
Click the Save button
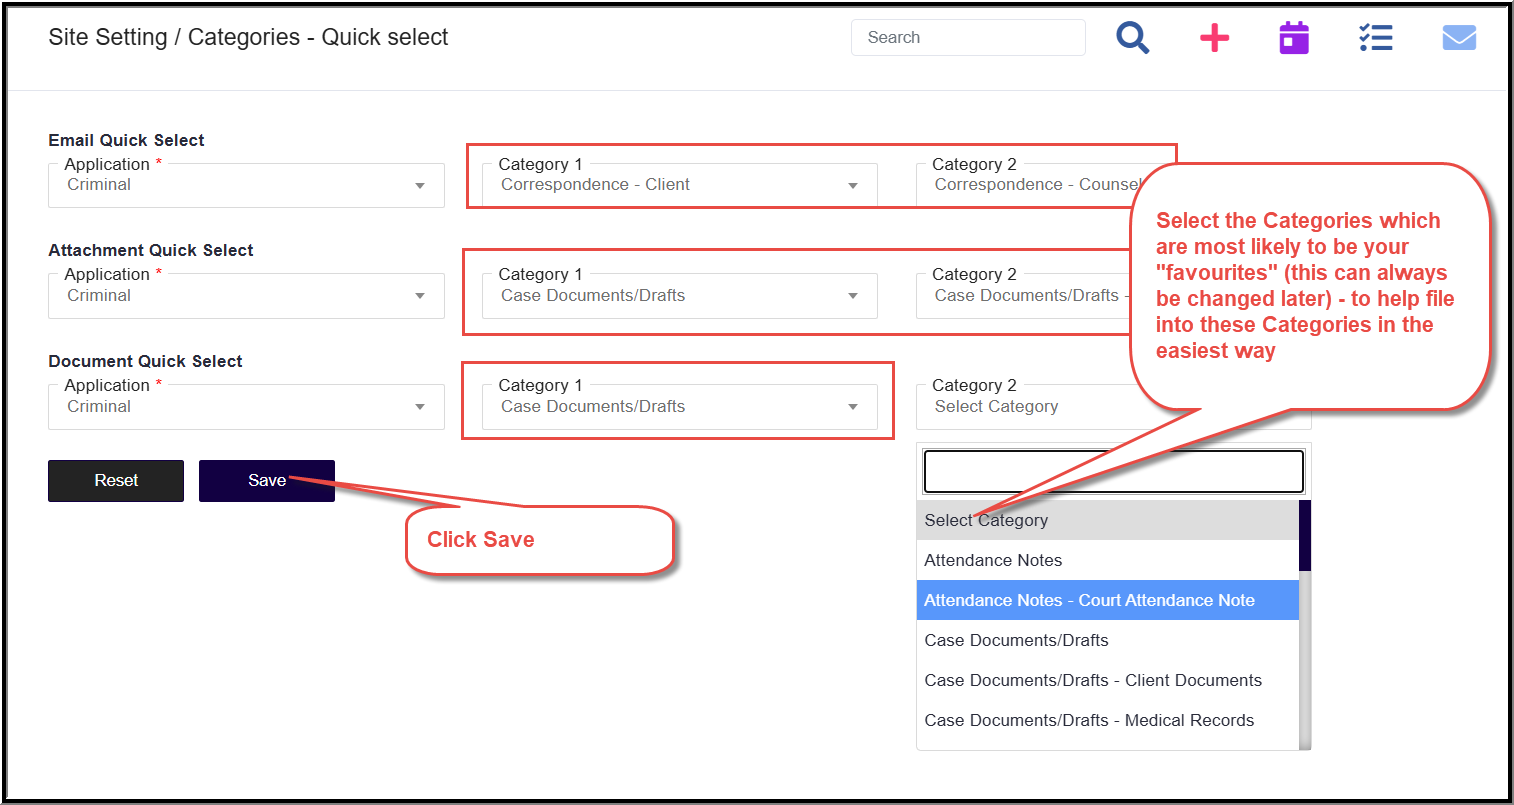[x=267, y=481]
